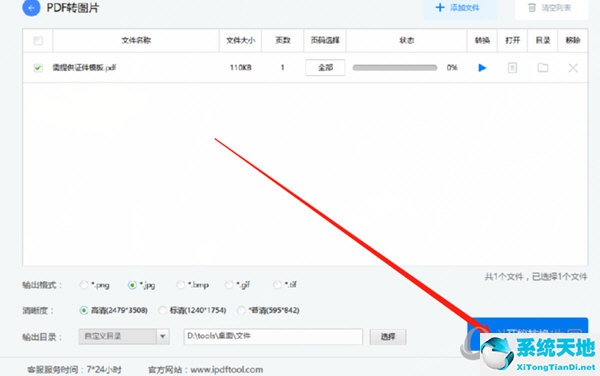
Task: Select *.gif output format
Action: tap(229, 285)
